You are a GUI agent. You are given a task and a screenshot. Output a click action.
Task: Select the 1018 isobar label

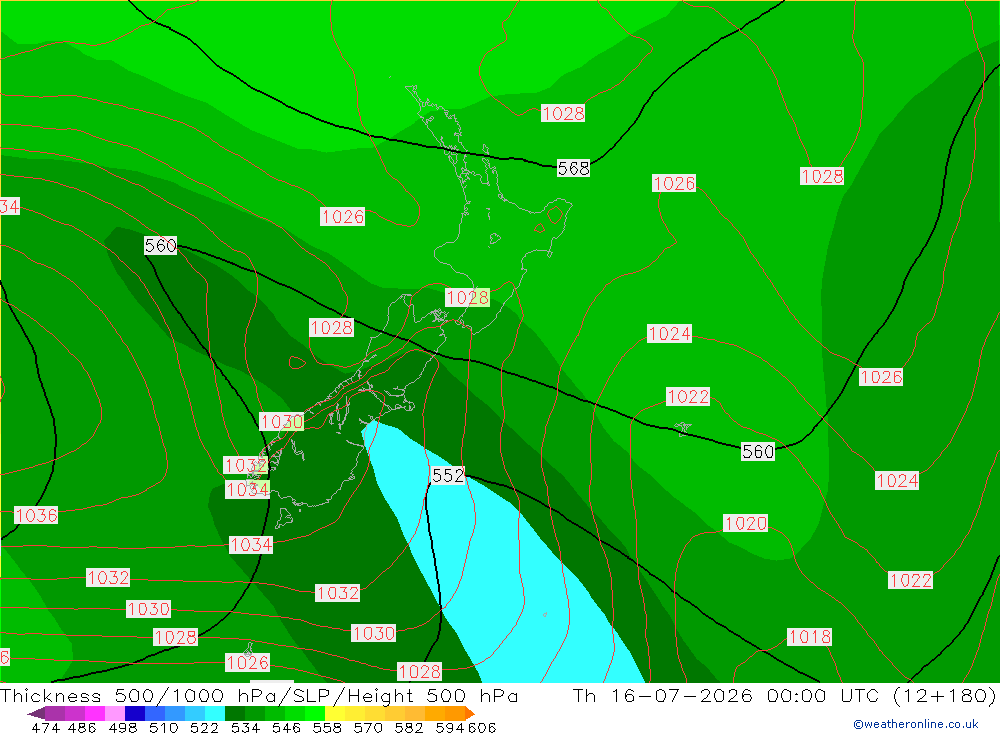coord(809,637)
